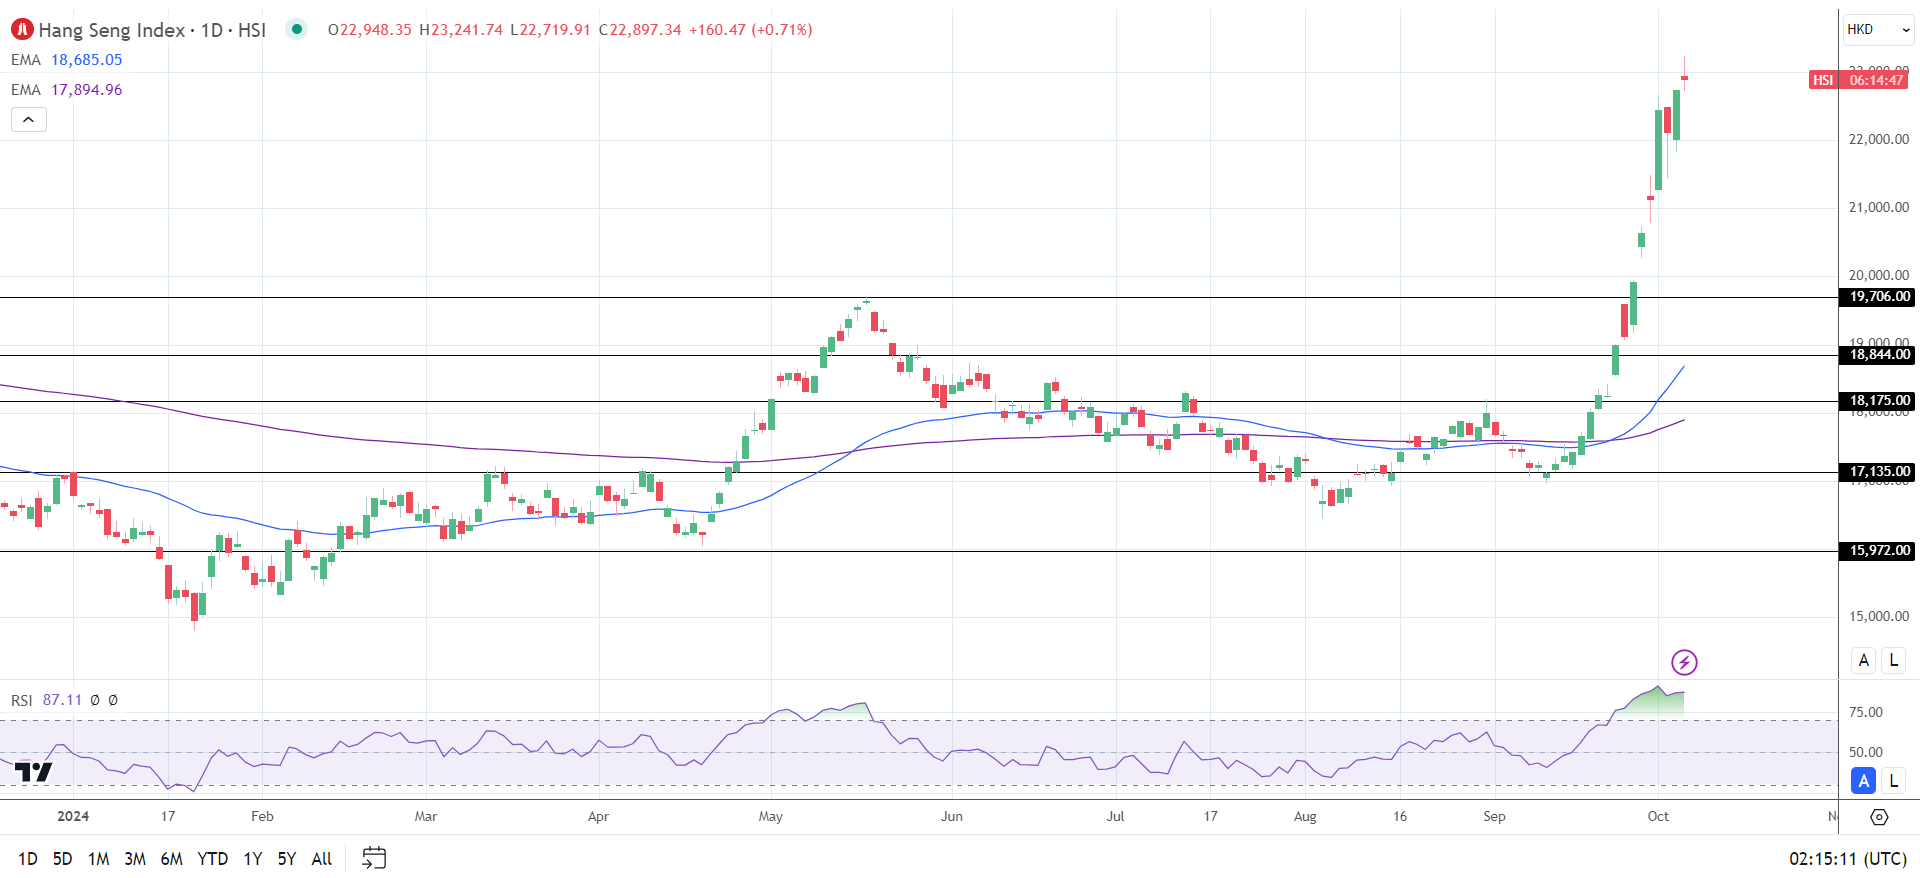Click the blue EMA 18,685.05 legend
The height and width of the screenshot is (878, 1920).
[67, 60]
